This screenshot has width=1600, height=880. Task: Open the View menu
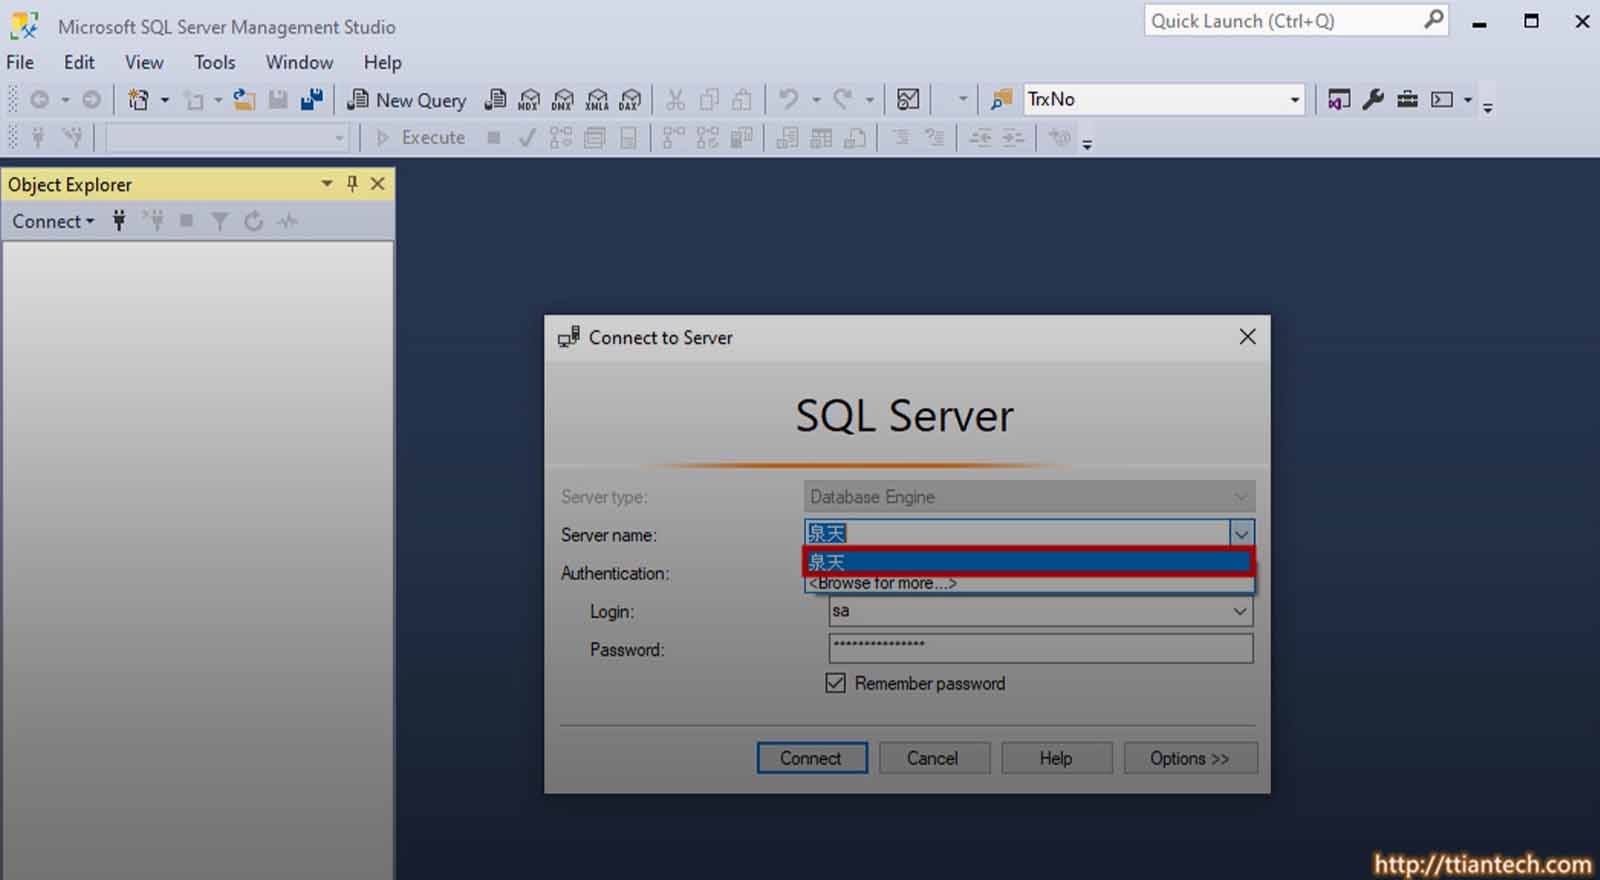[x=144, y=62]
